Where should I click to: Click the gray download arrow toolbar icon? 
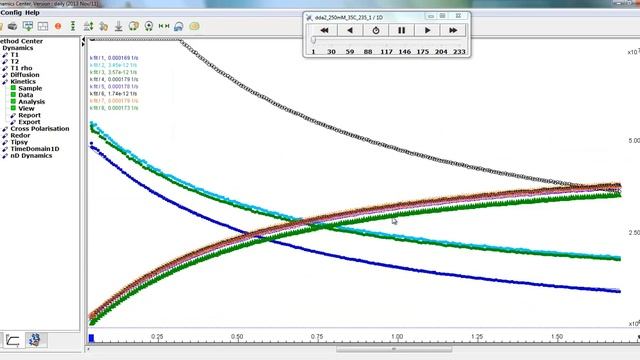pos(118,27)
